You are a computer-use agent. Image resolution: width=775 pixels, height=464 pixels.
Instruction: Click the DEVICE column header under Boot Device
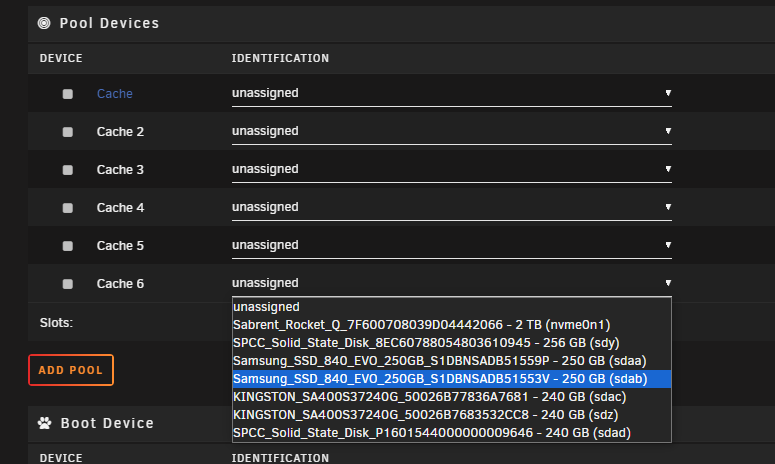pyautogui.click(x=61, y=458)
